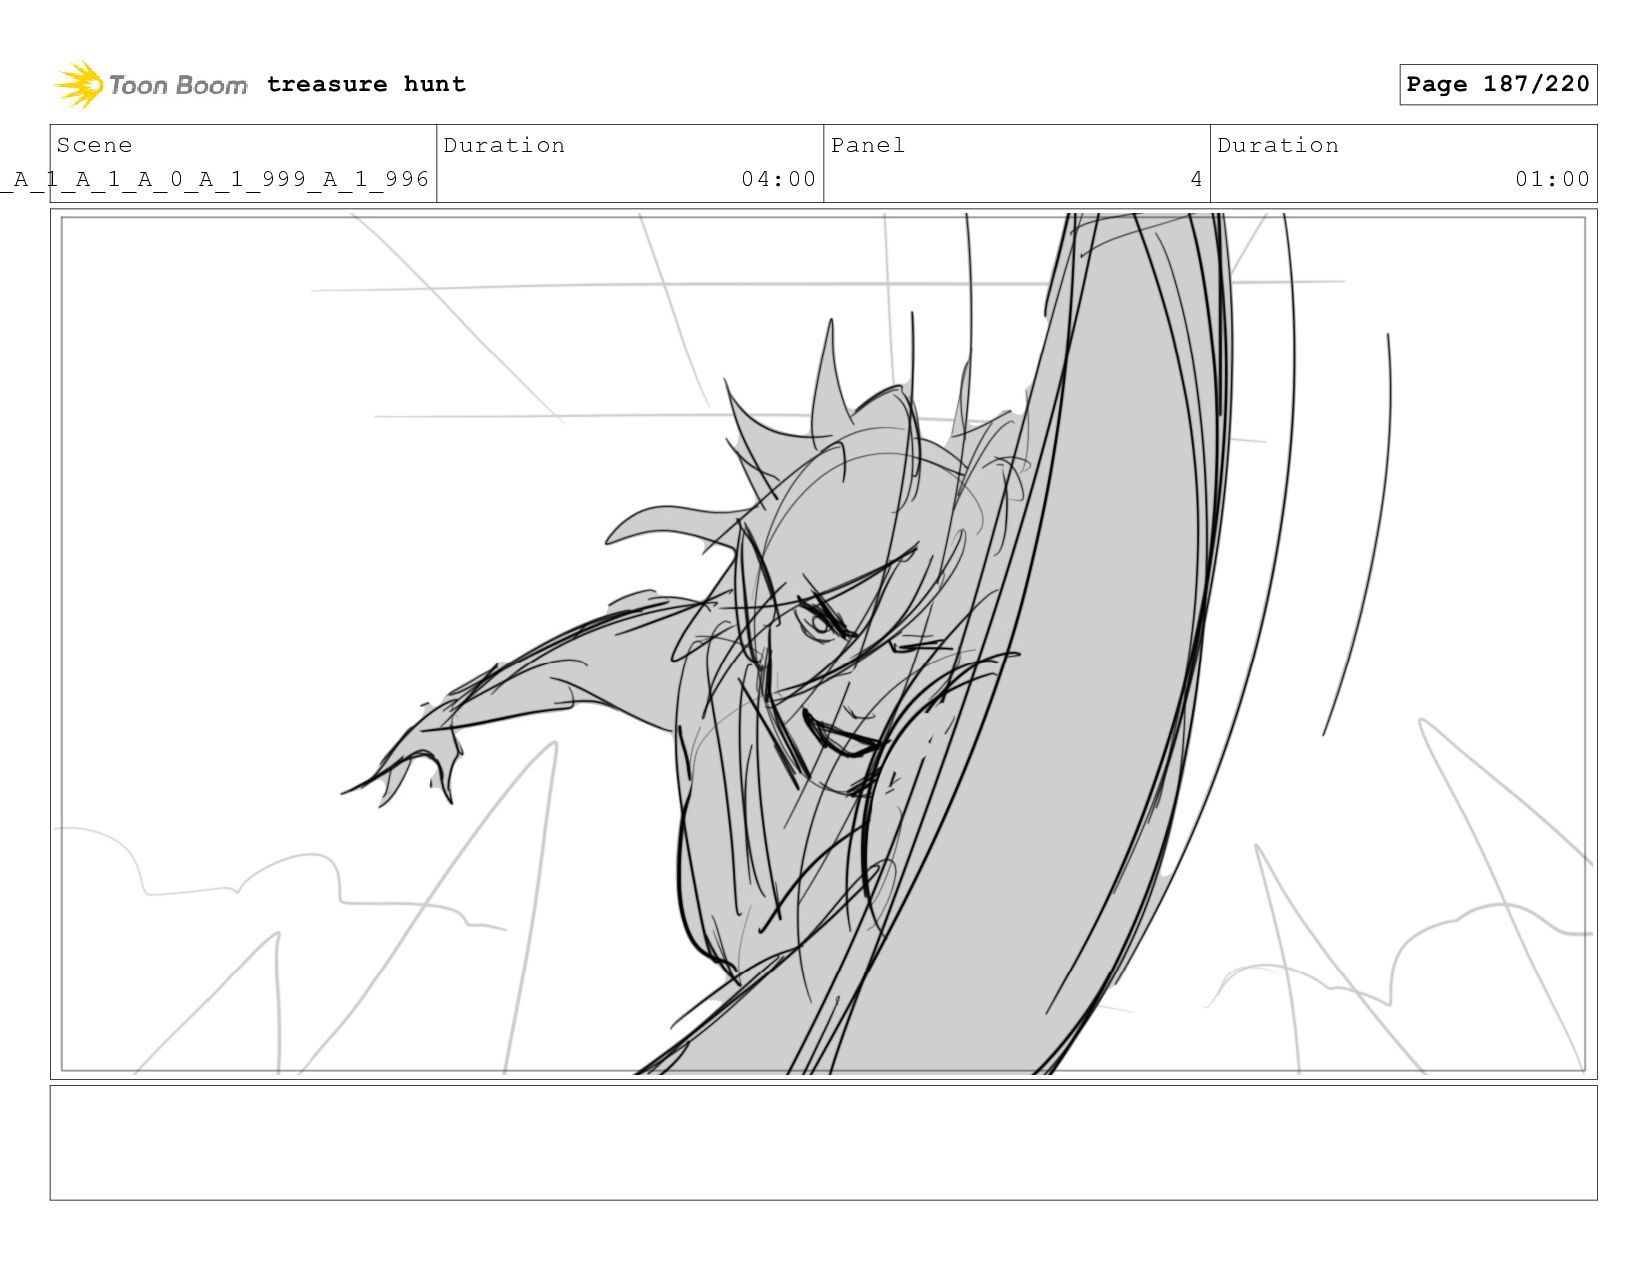Select the panel number '4'
The height and width of the screenshot is (1275, 1650).
[x=1196, y=179]
